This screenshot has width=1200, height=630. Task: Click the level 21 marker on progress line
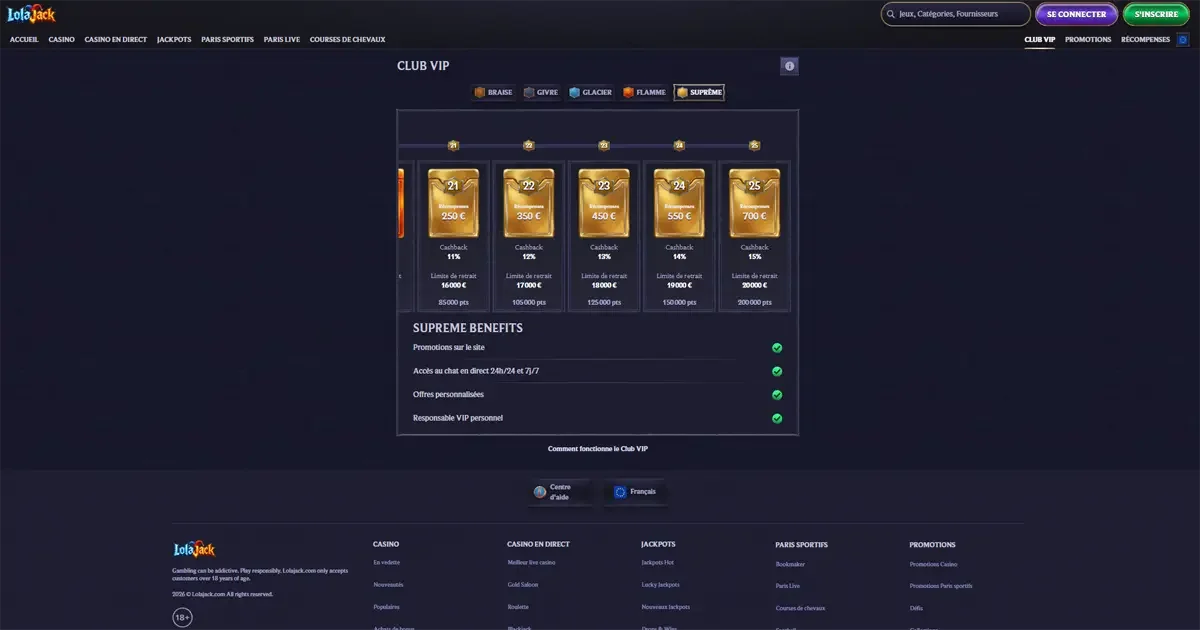click(x=453, y=145)
